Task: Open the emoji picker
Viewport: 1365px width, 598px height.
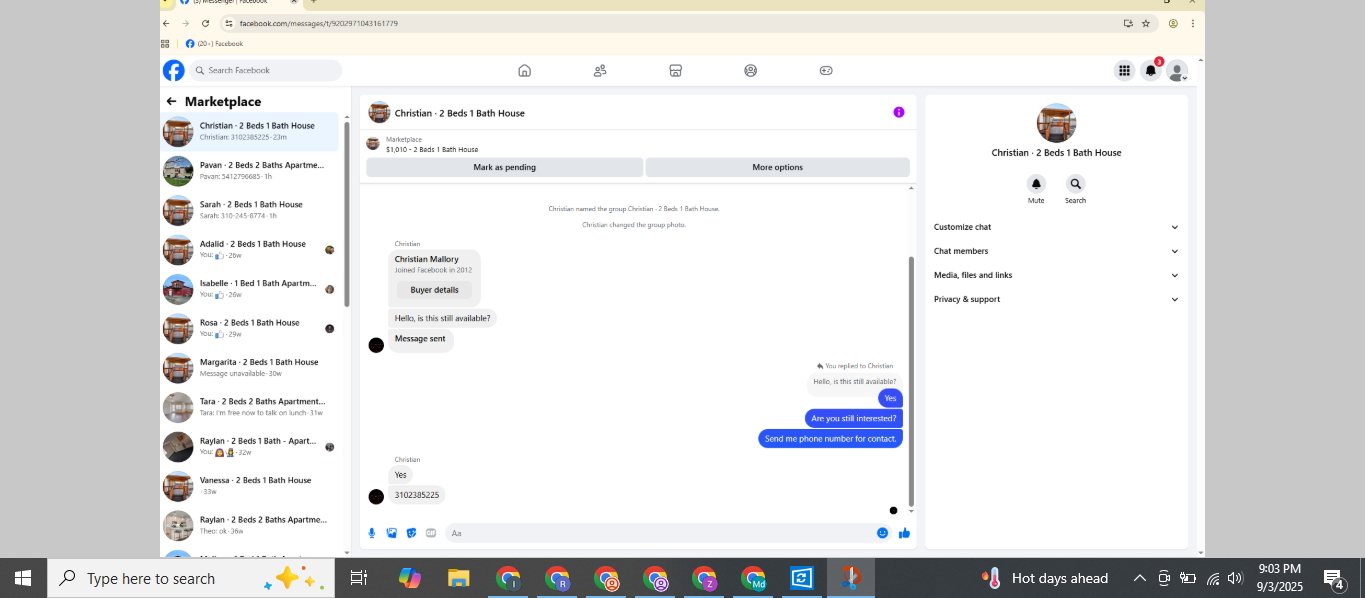Action: 882,533
